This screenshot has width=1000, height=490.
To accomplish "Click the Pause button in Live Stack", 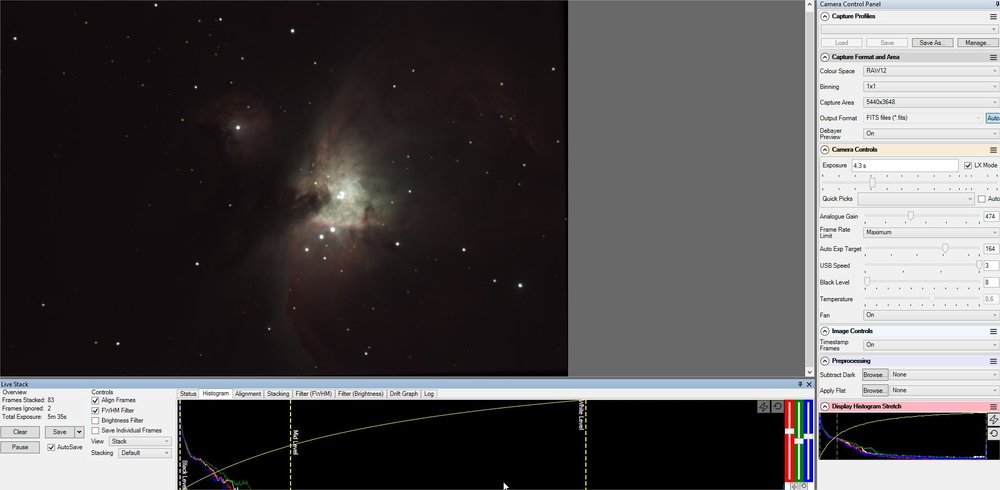I will (20, 447).
